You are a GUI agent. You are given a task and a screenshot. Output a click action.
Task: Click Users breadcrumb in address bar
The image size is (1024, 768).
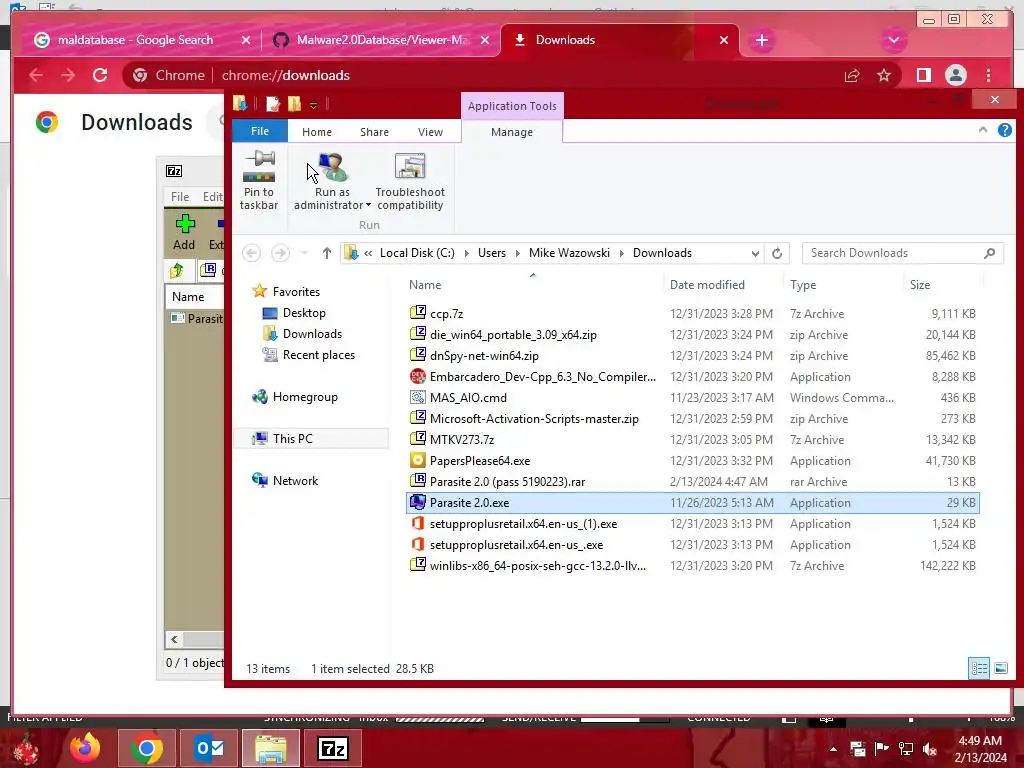click(492, 253)
